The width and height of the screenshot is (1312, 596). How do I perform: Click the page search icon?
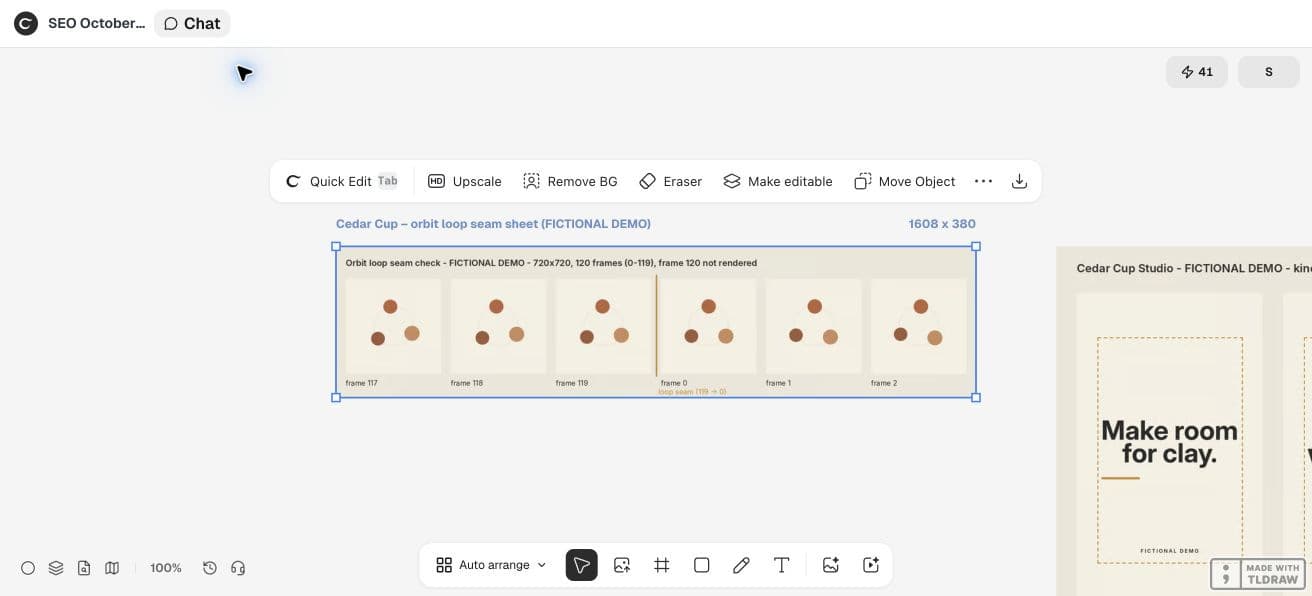[x=84, y=568]
